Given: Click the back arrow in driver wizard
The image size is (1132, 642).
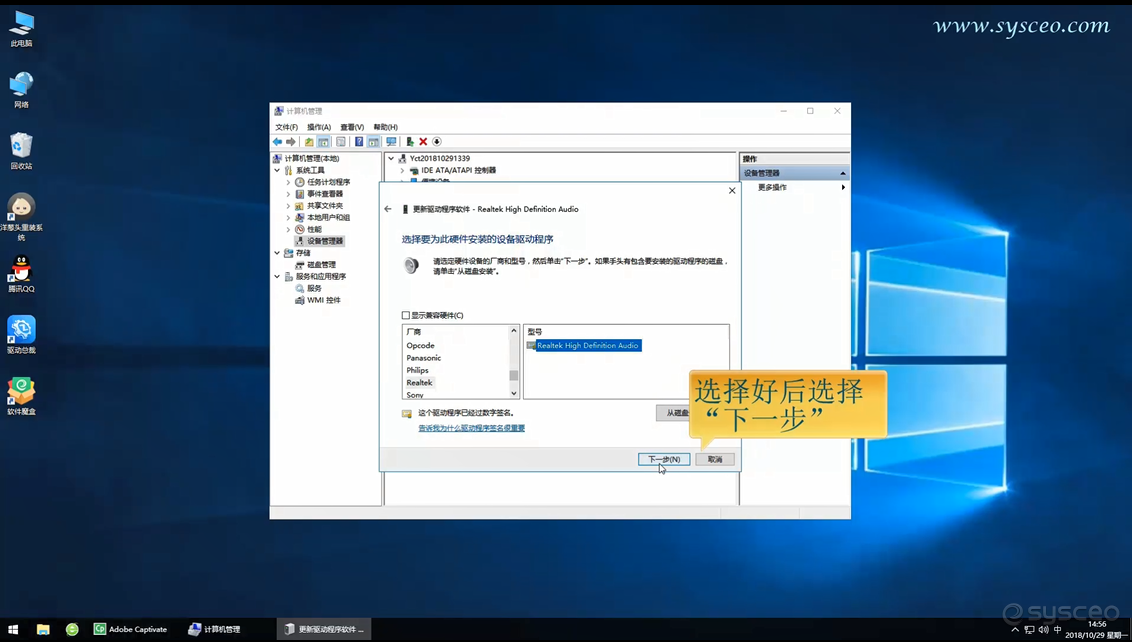Looking at the screenshot, I should pyautogui.click(x=388, y=209).
